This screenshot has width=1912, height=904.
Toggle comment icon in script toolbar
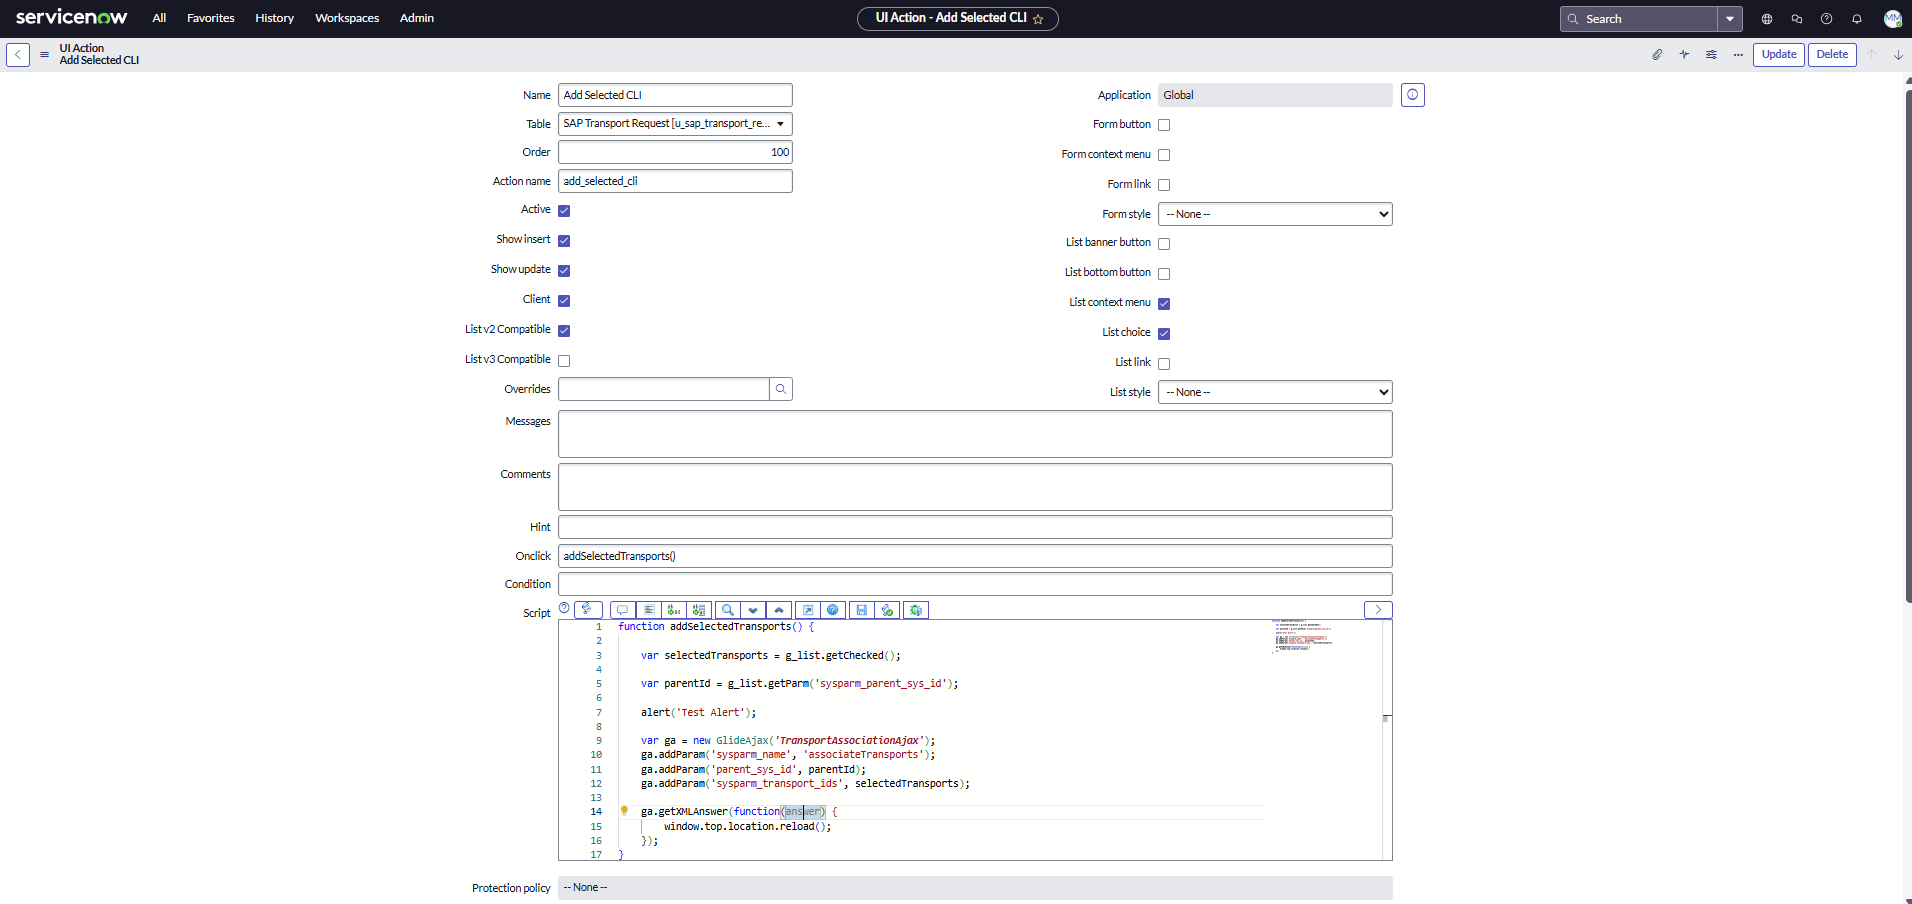pos(622,610)
